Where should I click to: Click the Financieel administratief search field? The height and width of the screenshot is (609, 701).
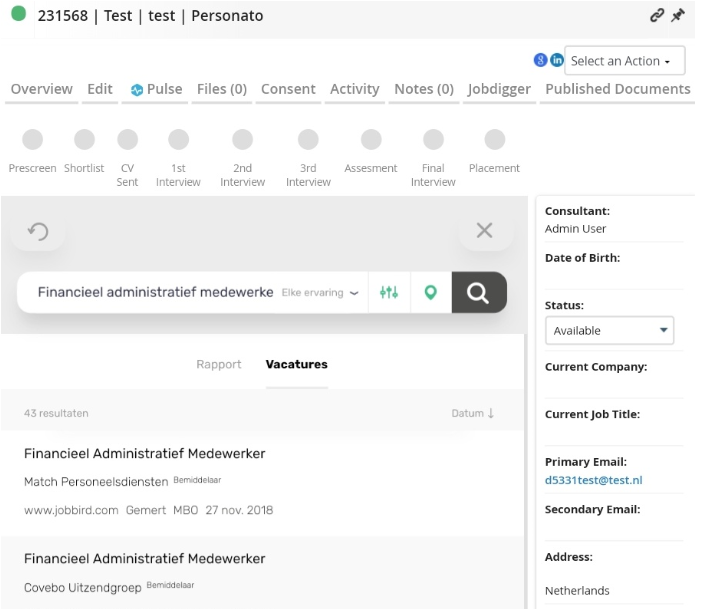155,292
